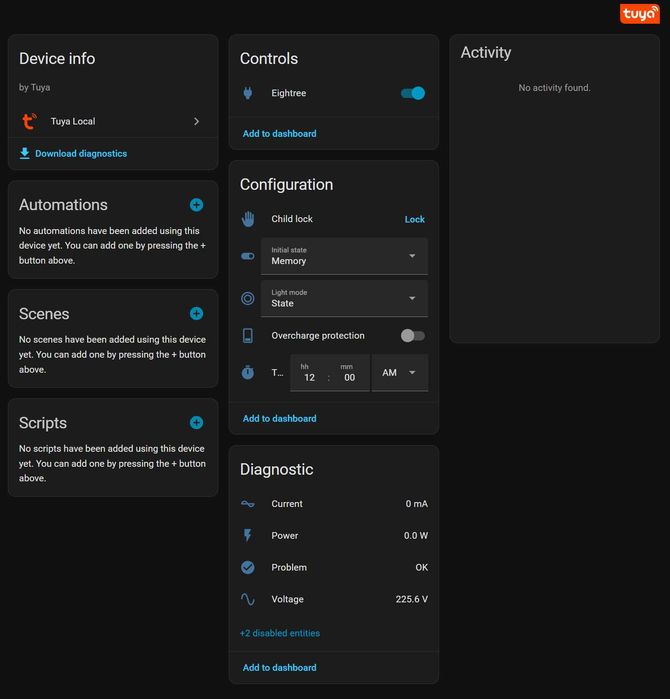This screenshot has height=699, width=670.
Task: Add a new scene with plus icon
Action: tap(196, 313)
